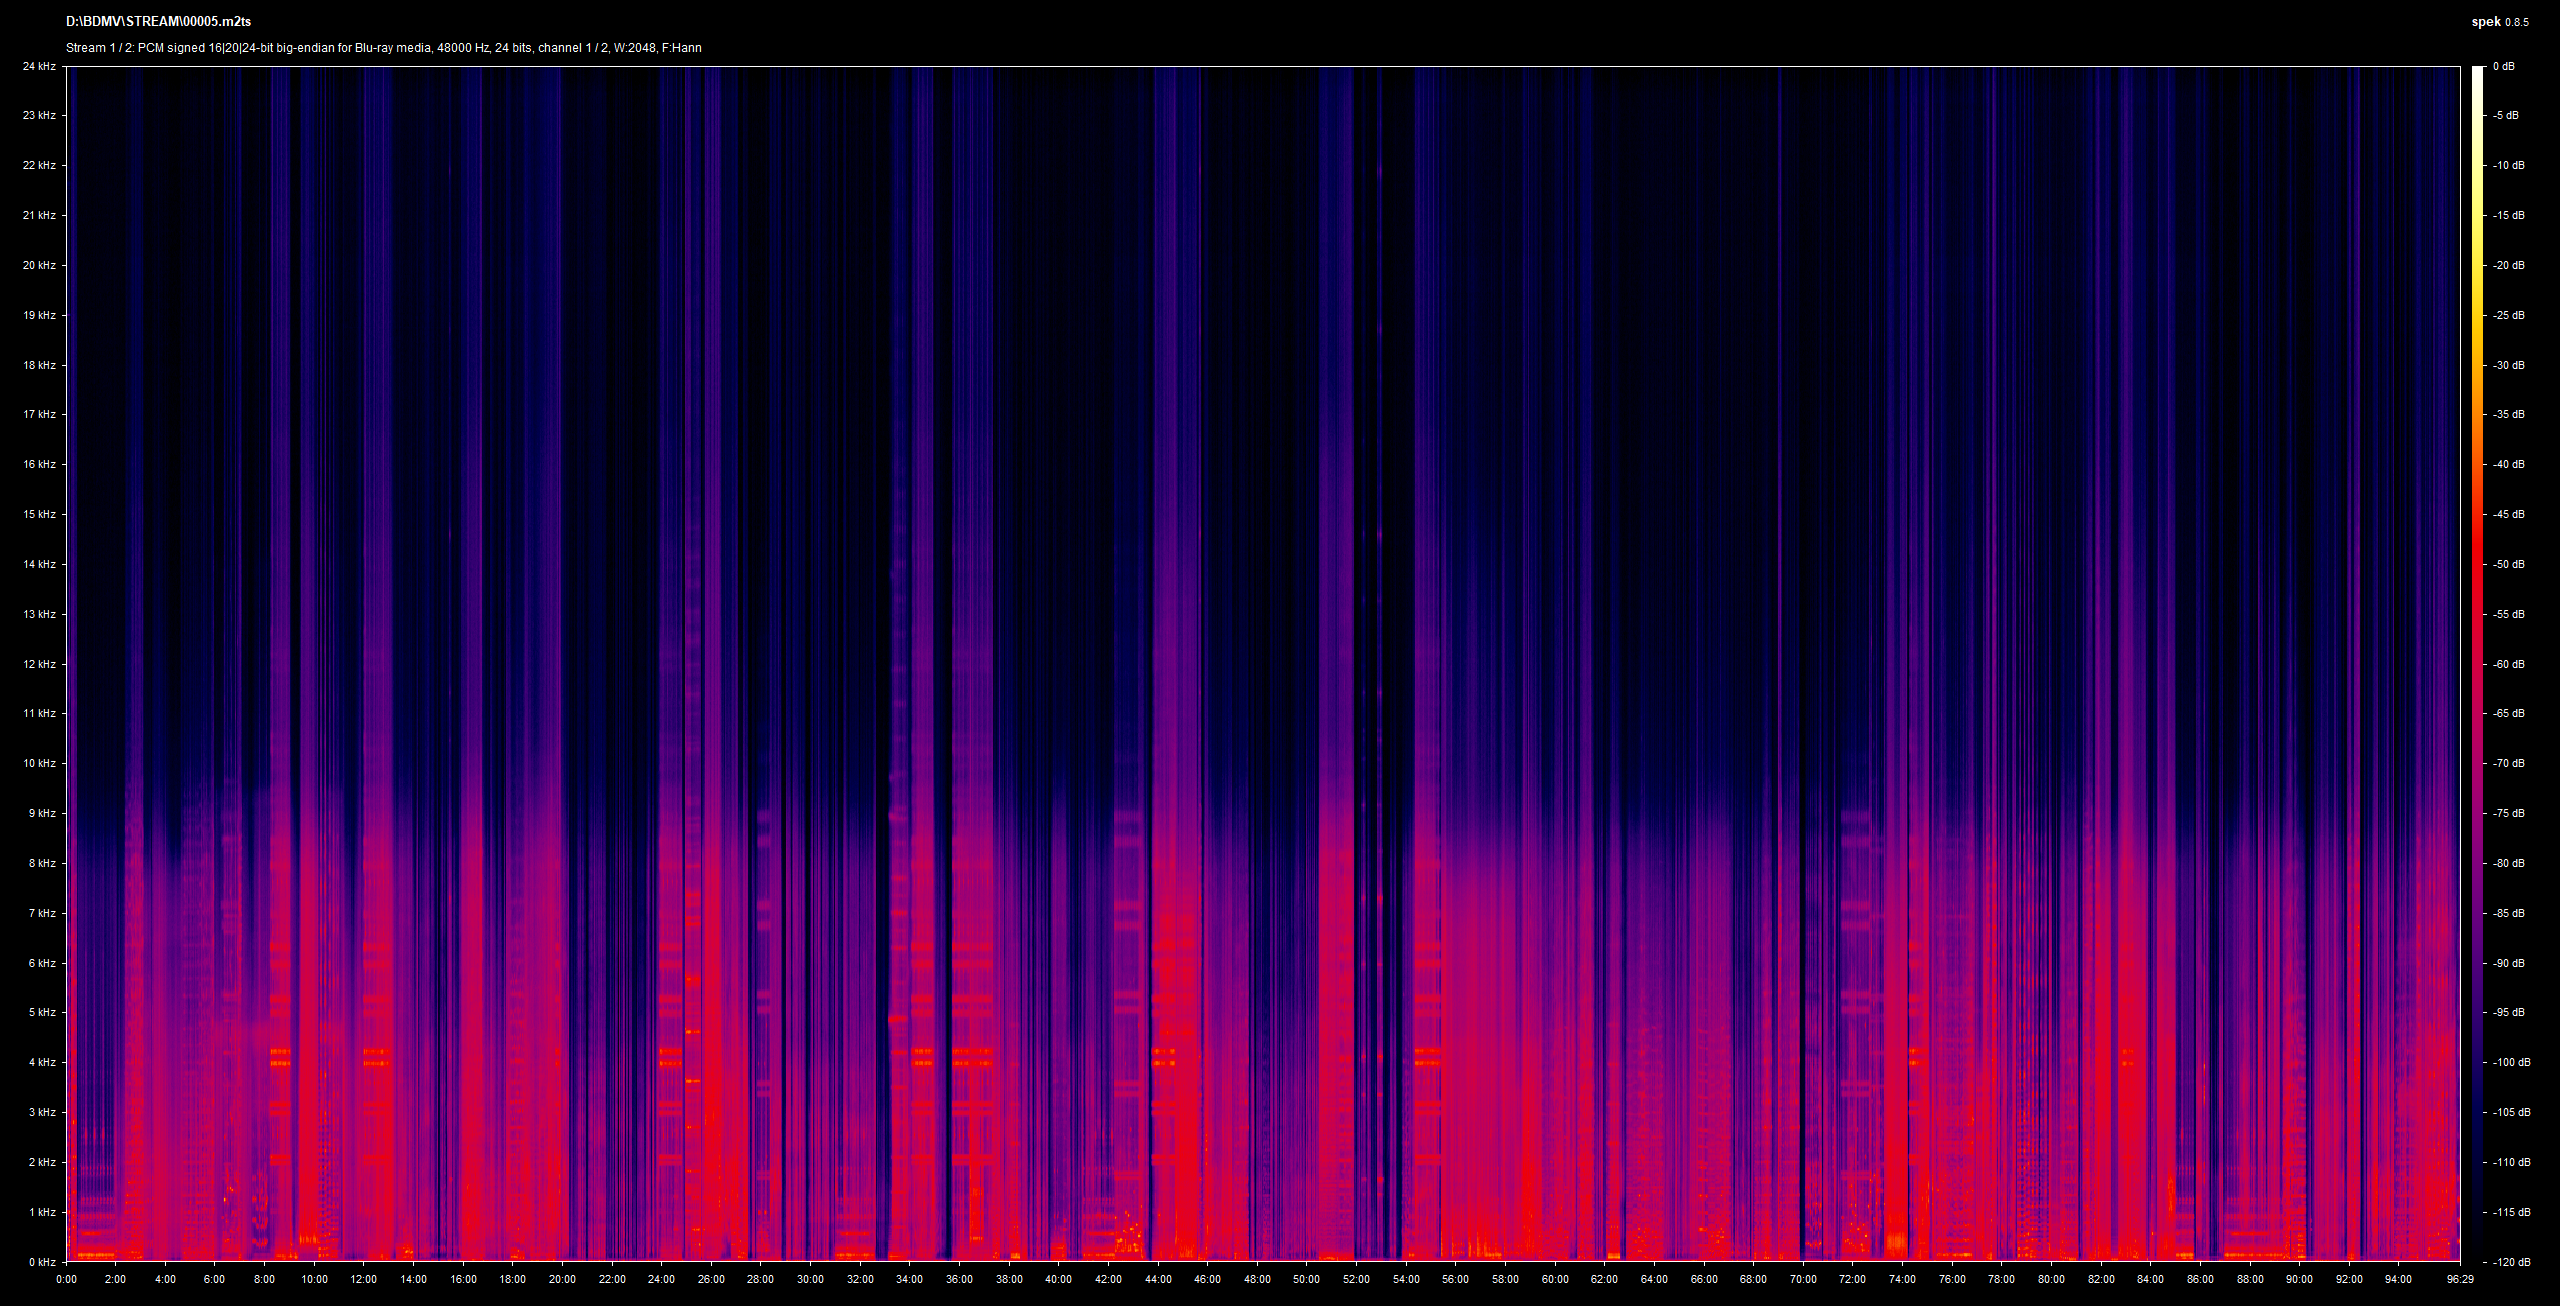Click the 0:00 start time label

pyautogui.click(x=66, y=1279)
